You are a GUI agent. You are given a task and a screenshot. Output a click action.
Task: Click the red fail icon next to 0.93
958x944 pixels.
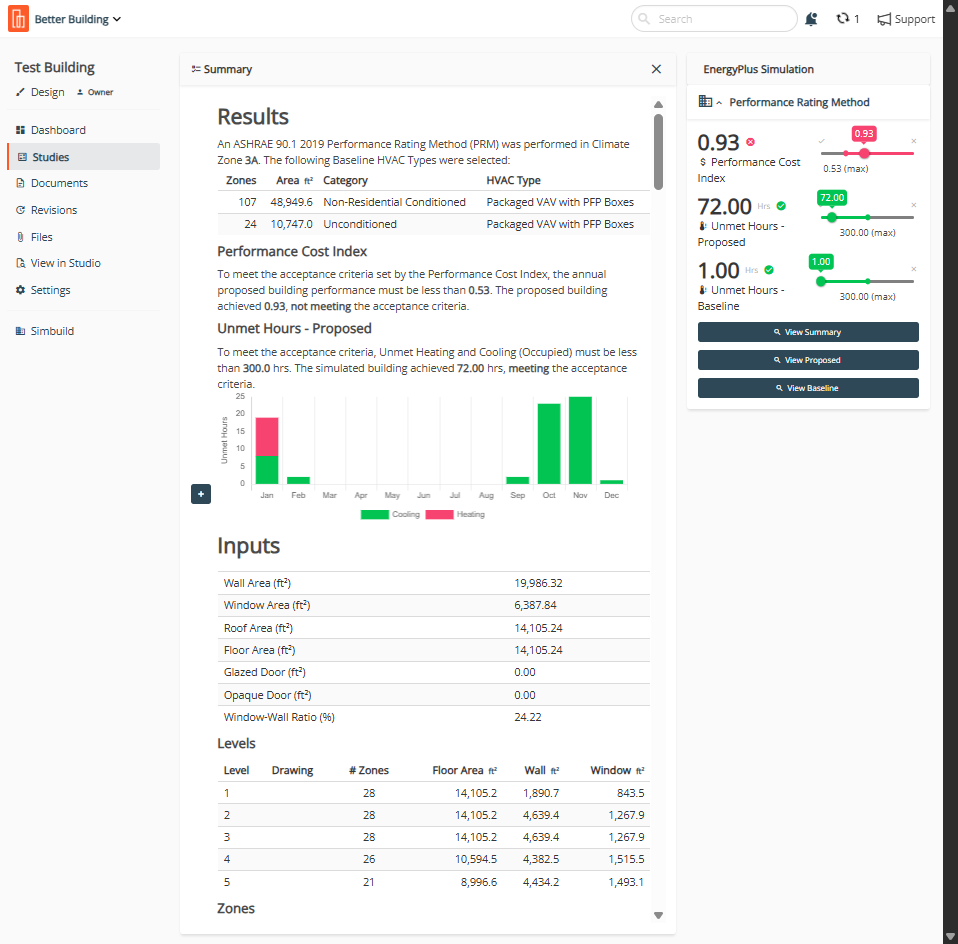pos(750,142)
